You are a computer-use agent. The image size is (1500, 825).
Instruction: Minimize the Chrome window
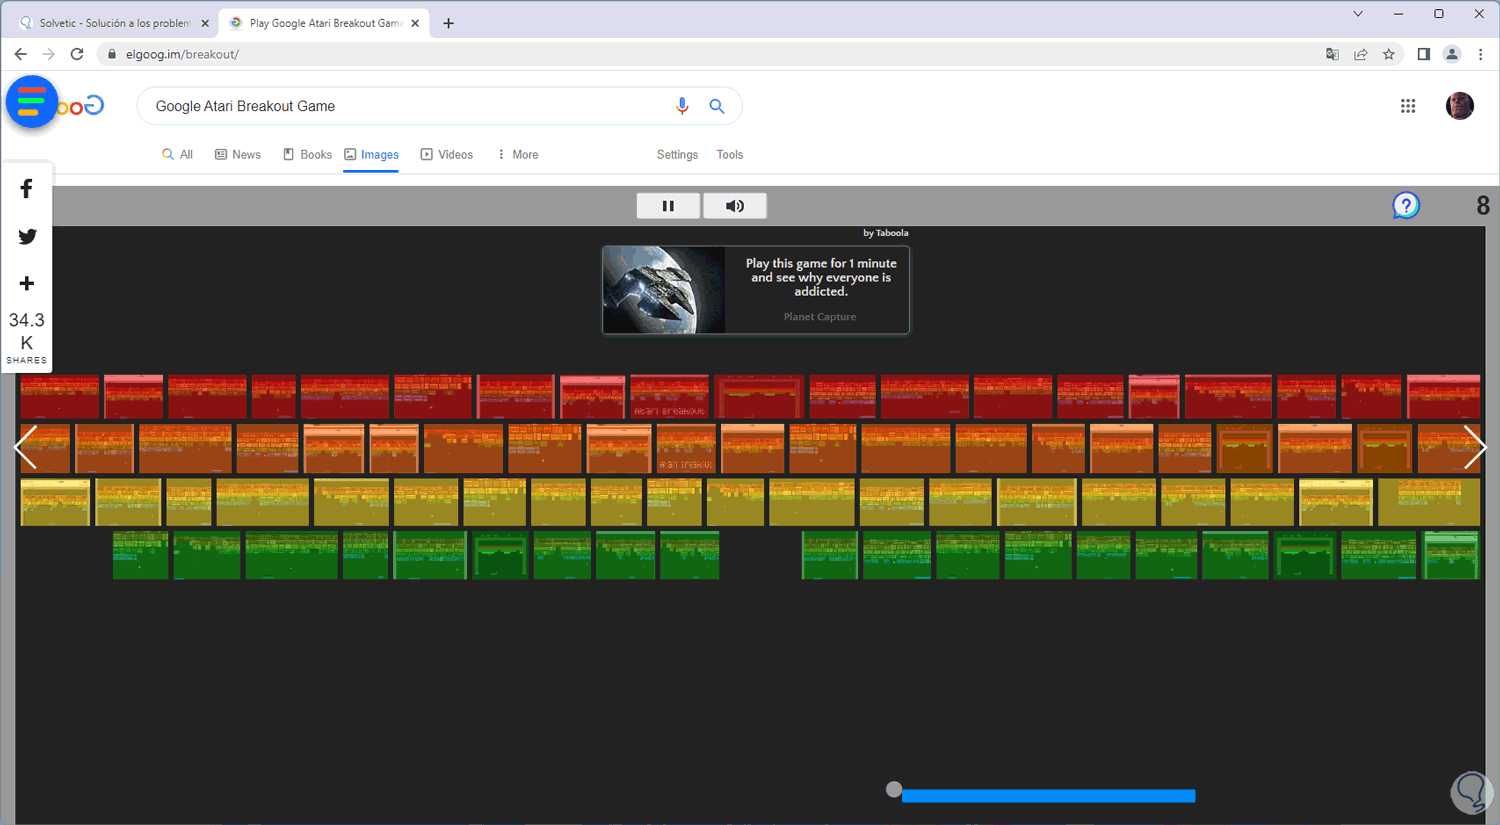[1398, 14]
